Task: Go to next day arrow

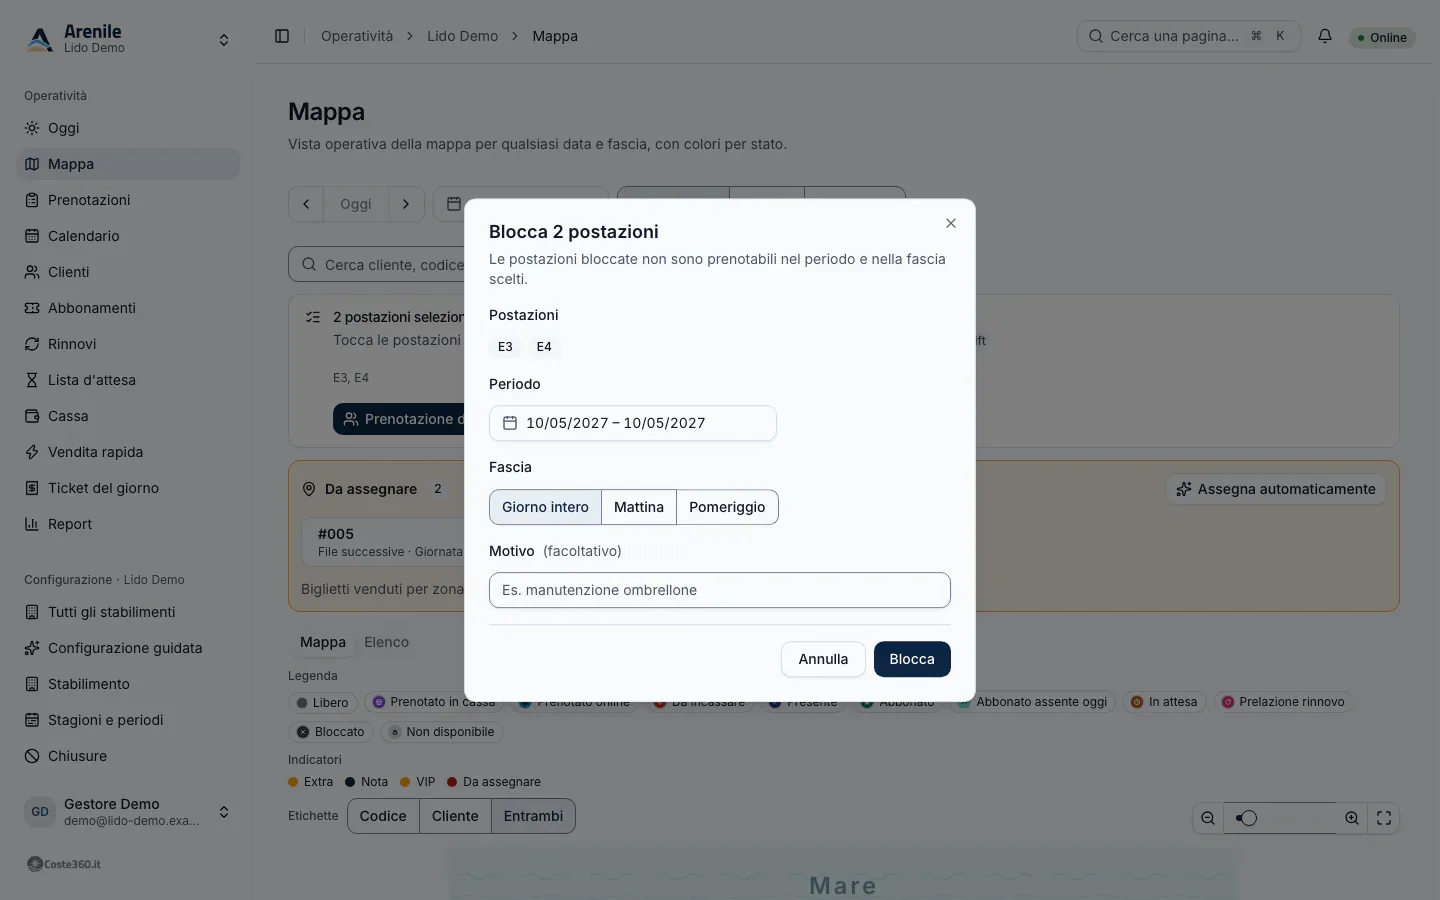Action: coord(406,204)
